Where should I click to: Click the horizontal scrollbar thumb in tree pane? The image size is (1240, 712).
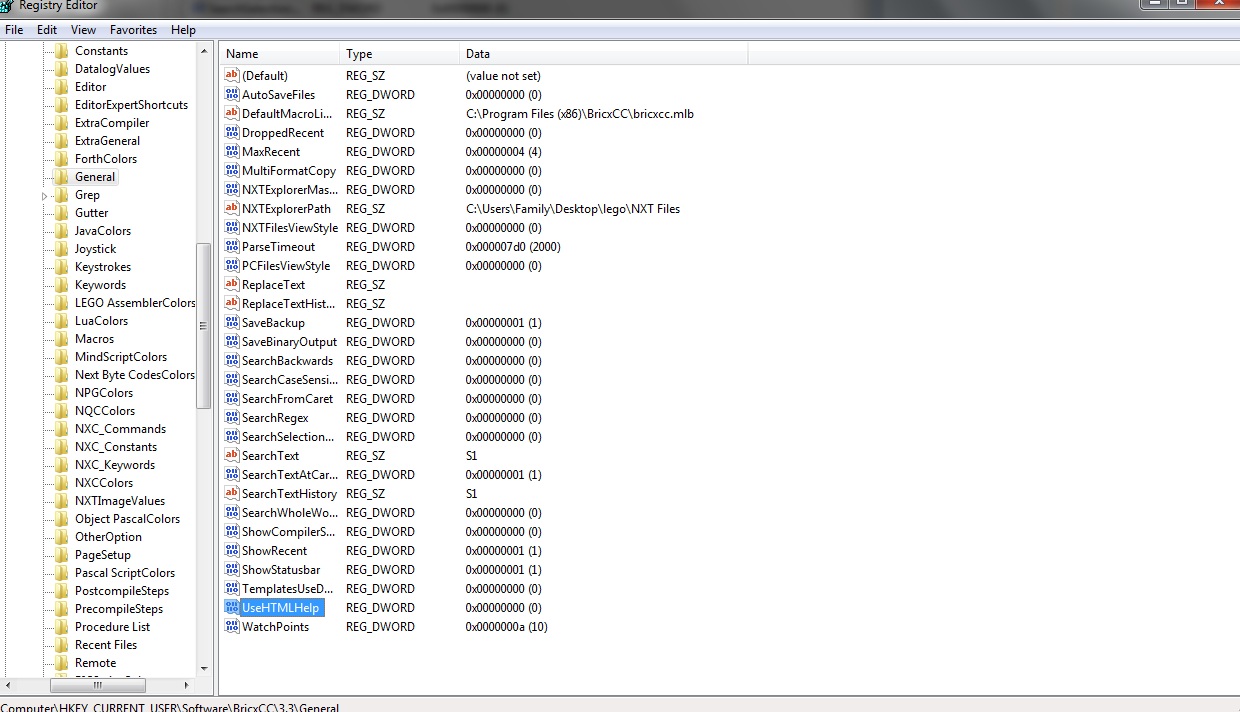pos(97,685)
